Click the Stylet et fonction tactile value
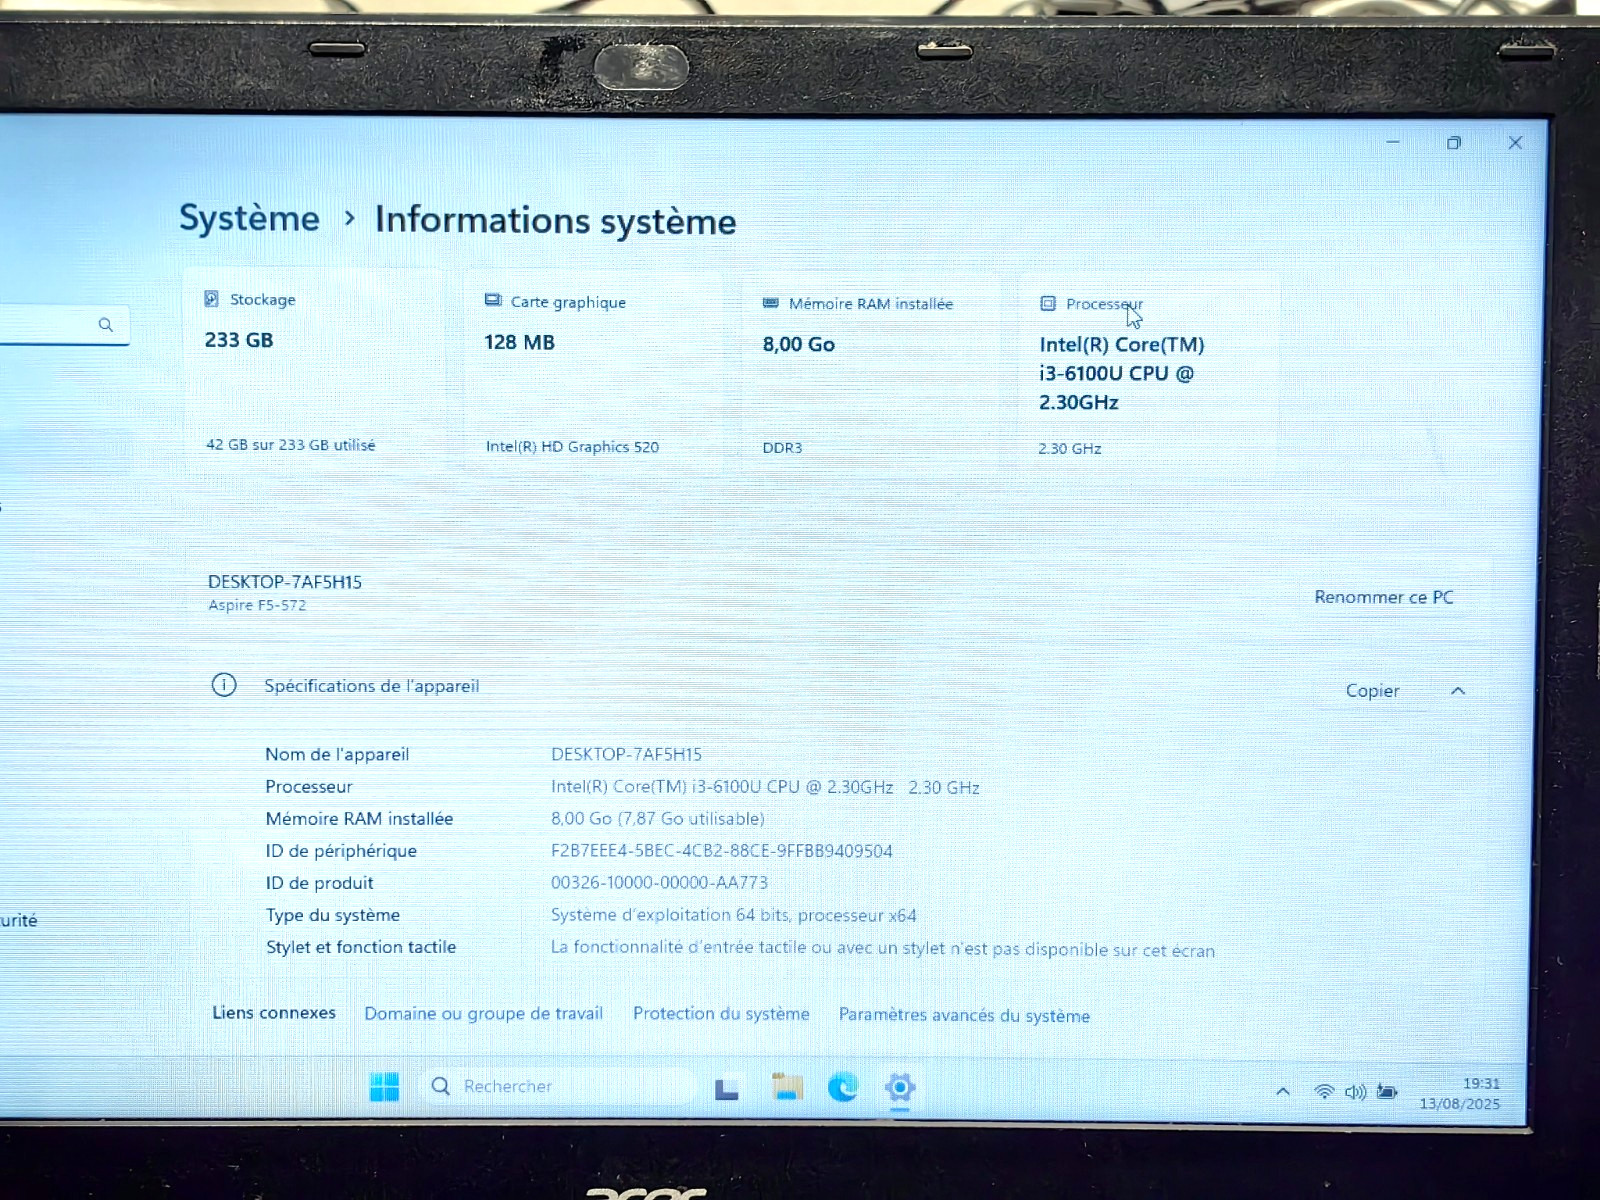1600x1200 pixels. pyautogui.click(x=883, y=948)
